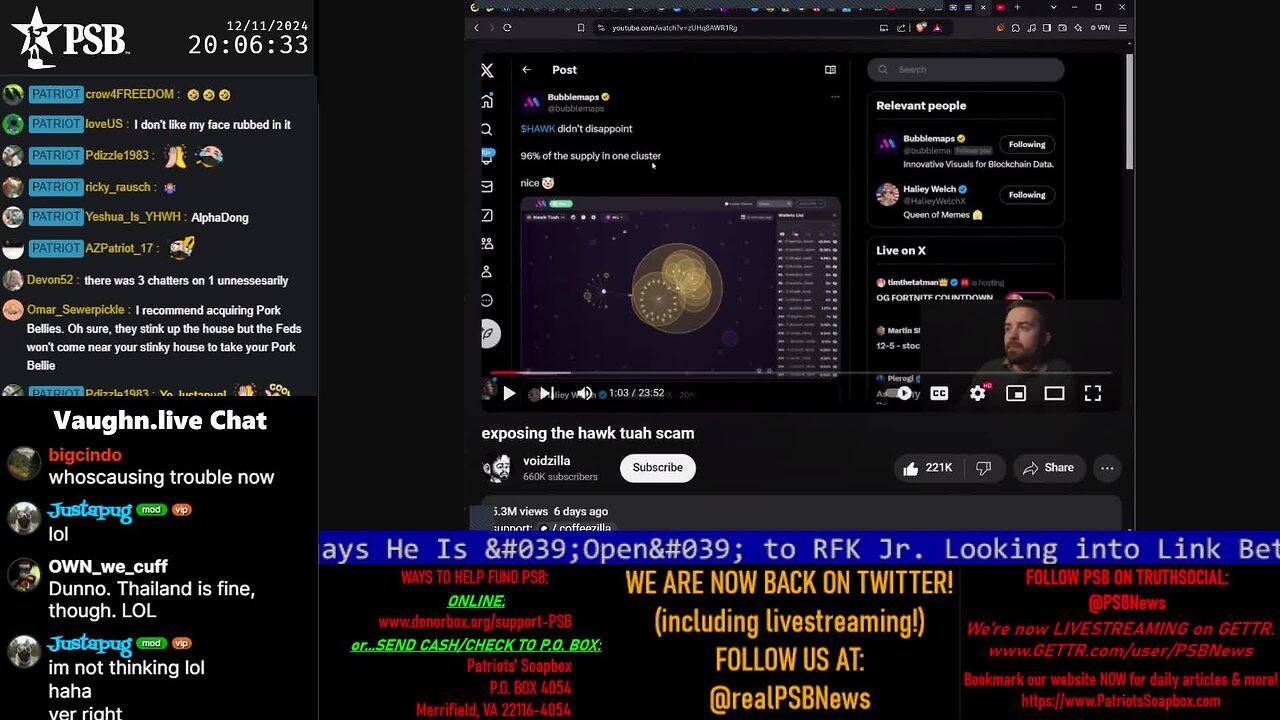Image resolution: width=1280 pixels, height=720 pixels.
Task: Dislike the video
Action: pos(984,468)
